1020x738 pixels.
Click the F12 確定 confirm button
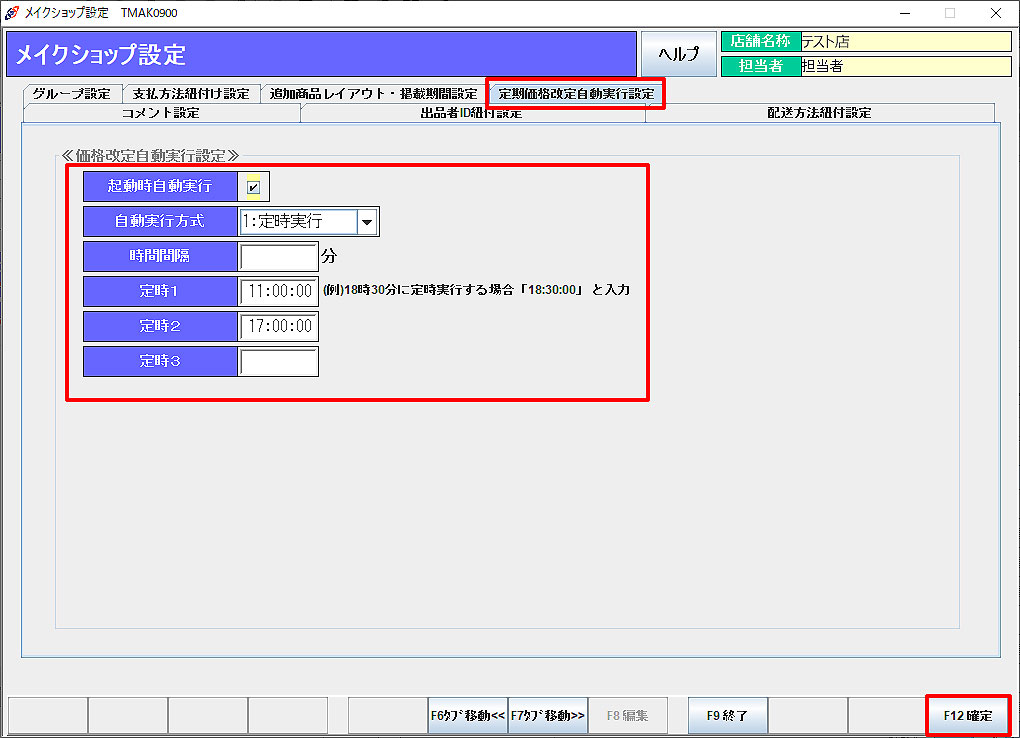point(967,716)
